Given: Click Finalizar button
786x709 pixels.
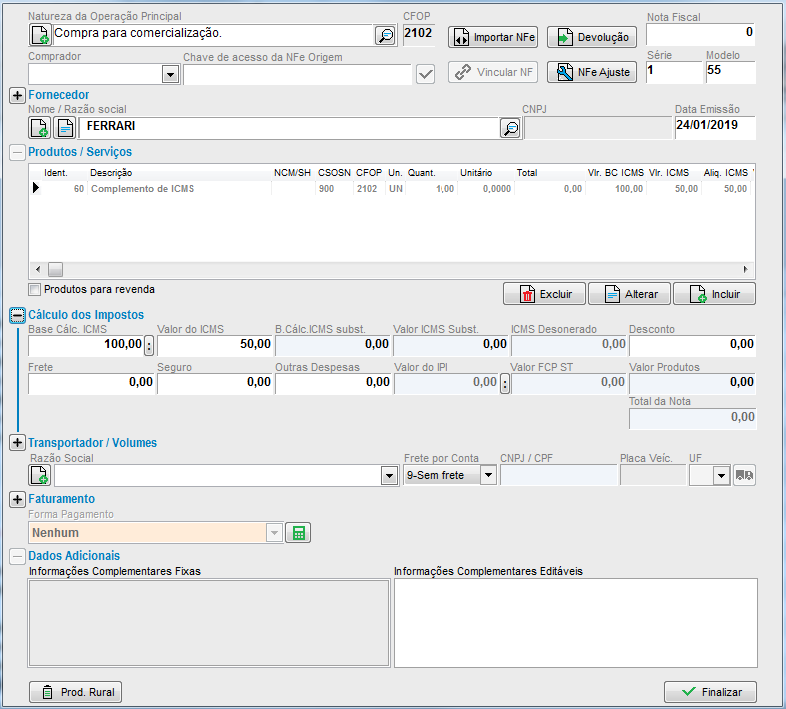Looking at the screenshot, I should (x=710, y=692).
